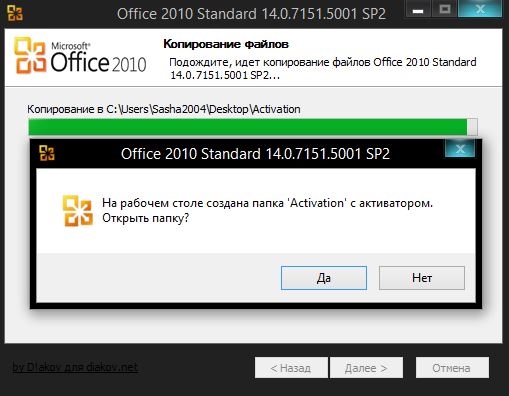Close the Activation folder prompt dialog
The width and height of the screenshot is (509, 396).
point(460,149)
